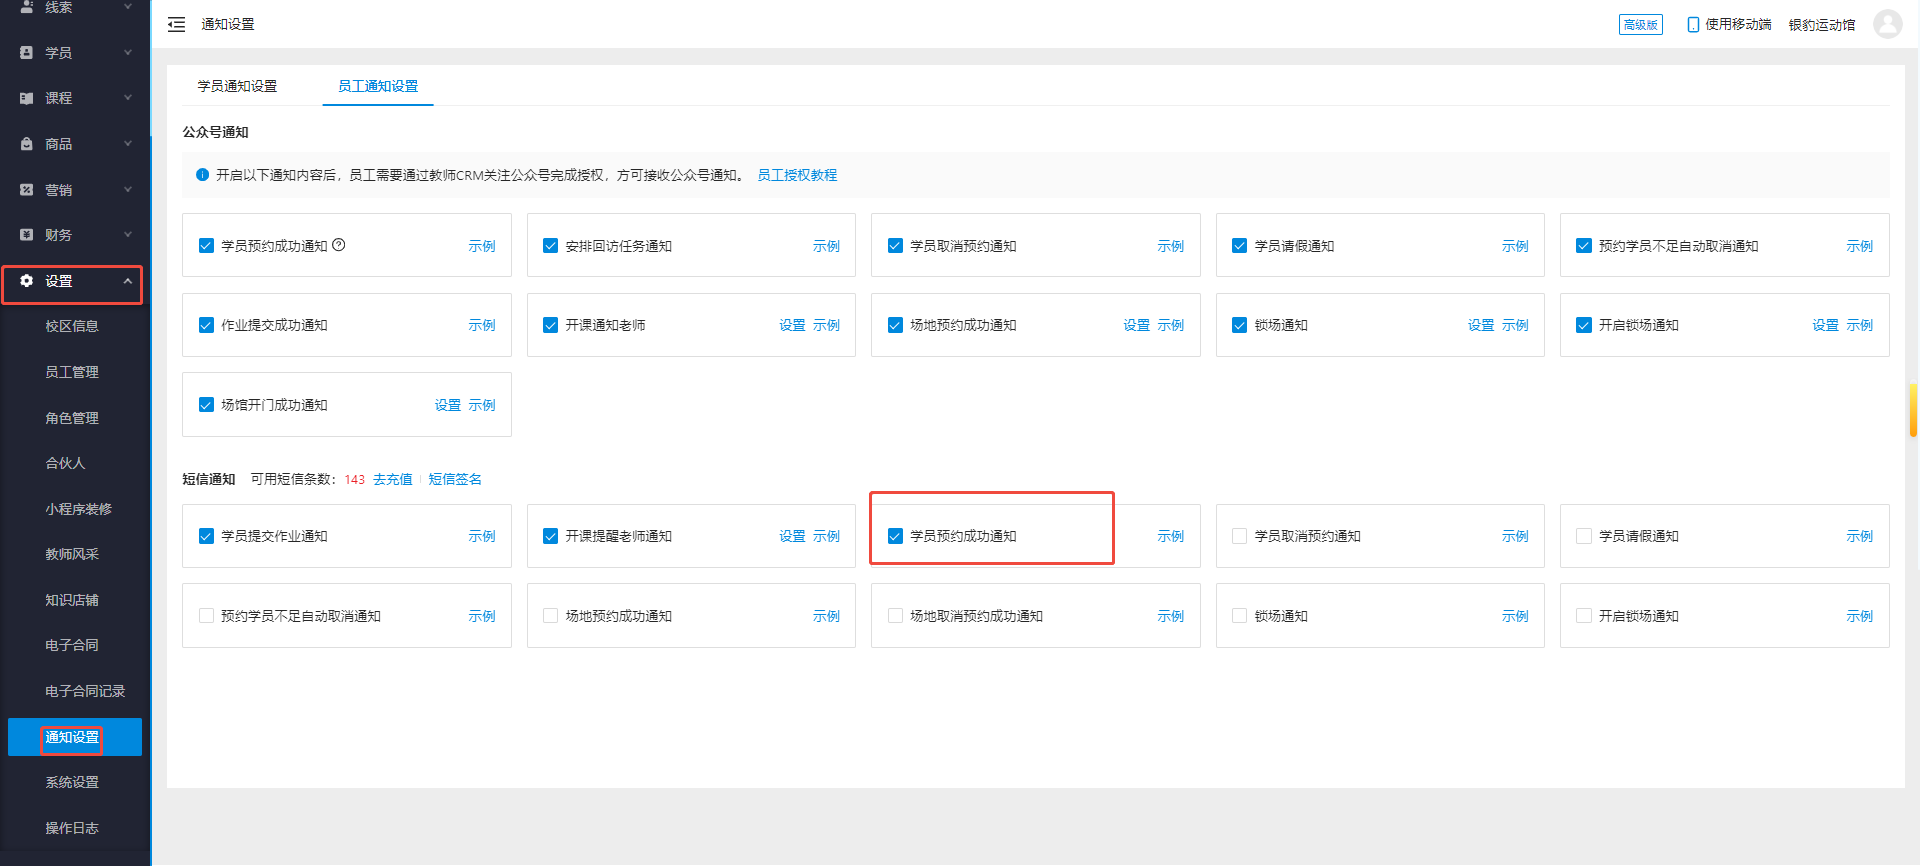Collapse the 设置 sidebar menu chevron
Screen dimensions: 1920x866
click(x=128, y=281)
